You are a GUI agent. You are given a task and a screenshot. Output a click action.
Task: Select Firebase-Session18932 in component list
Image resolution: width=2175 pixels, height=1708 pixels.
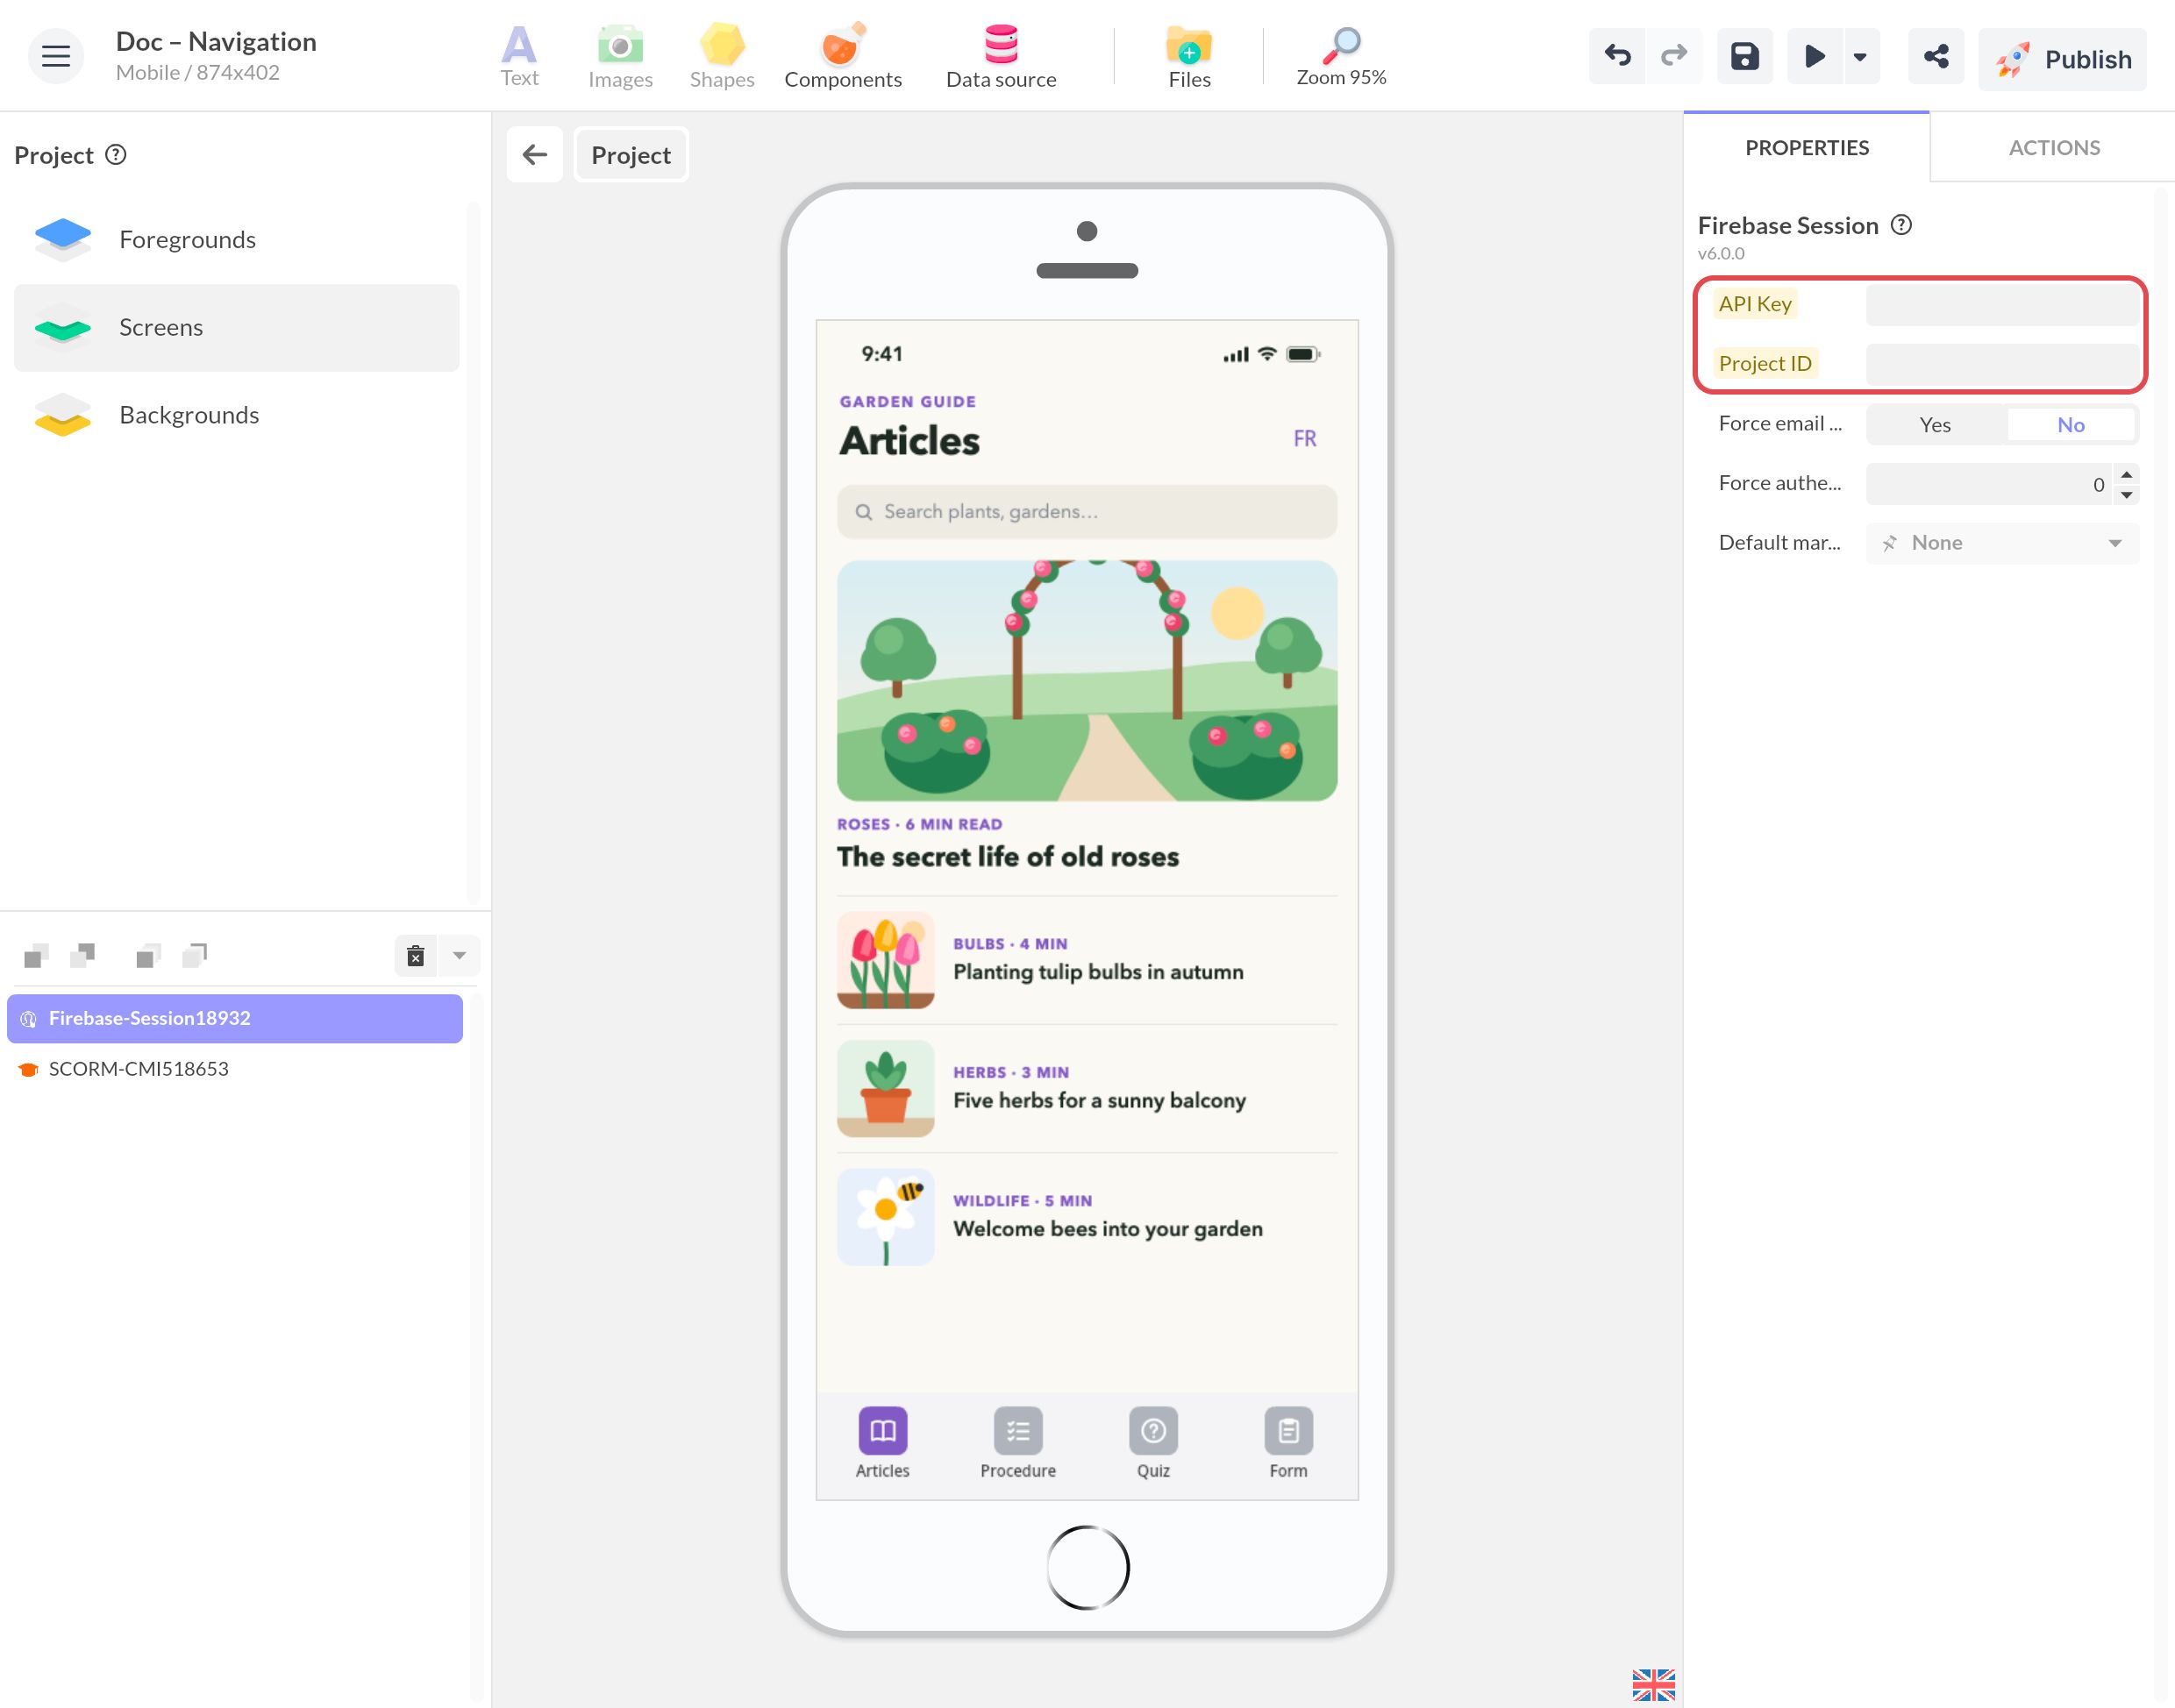[235, 1018]
